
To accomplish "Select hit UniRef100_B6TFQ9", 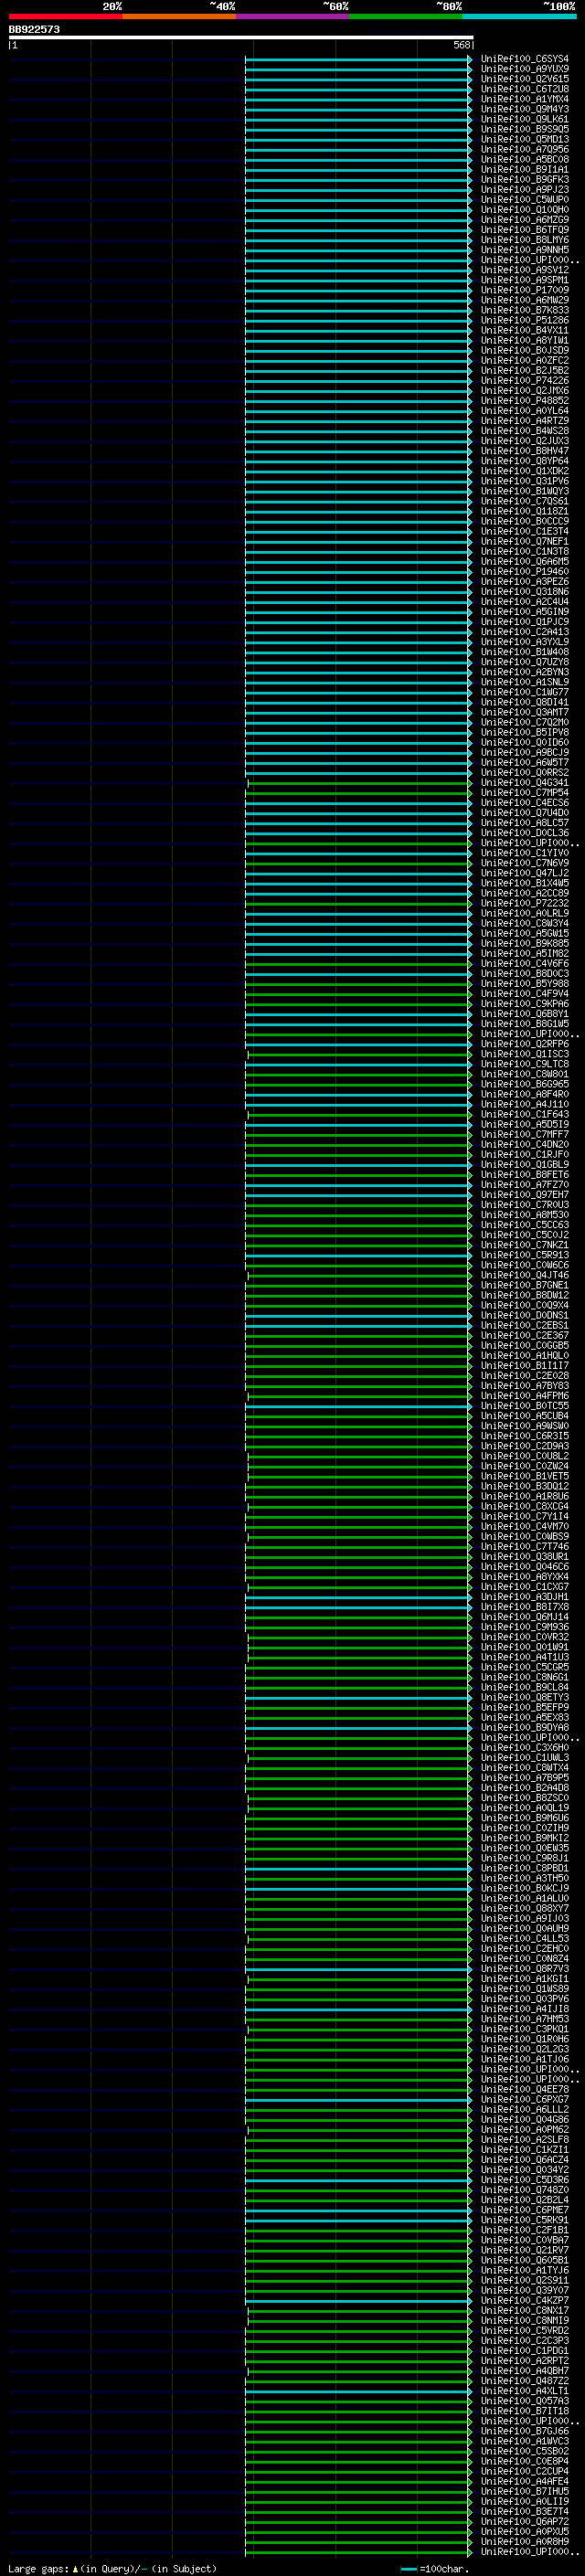I will 525,229.
